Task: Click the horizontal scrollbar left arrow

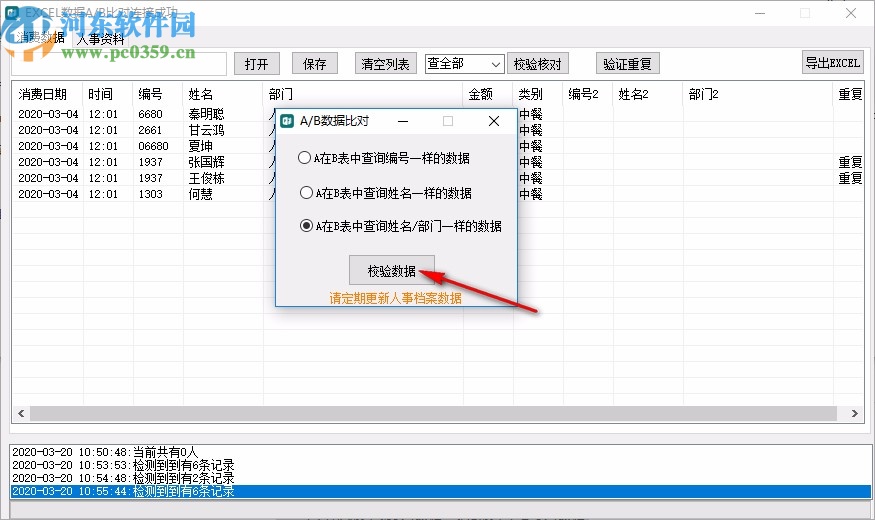Action: (x=21, y=413)
